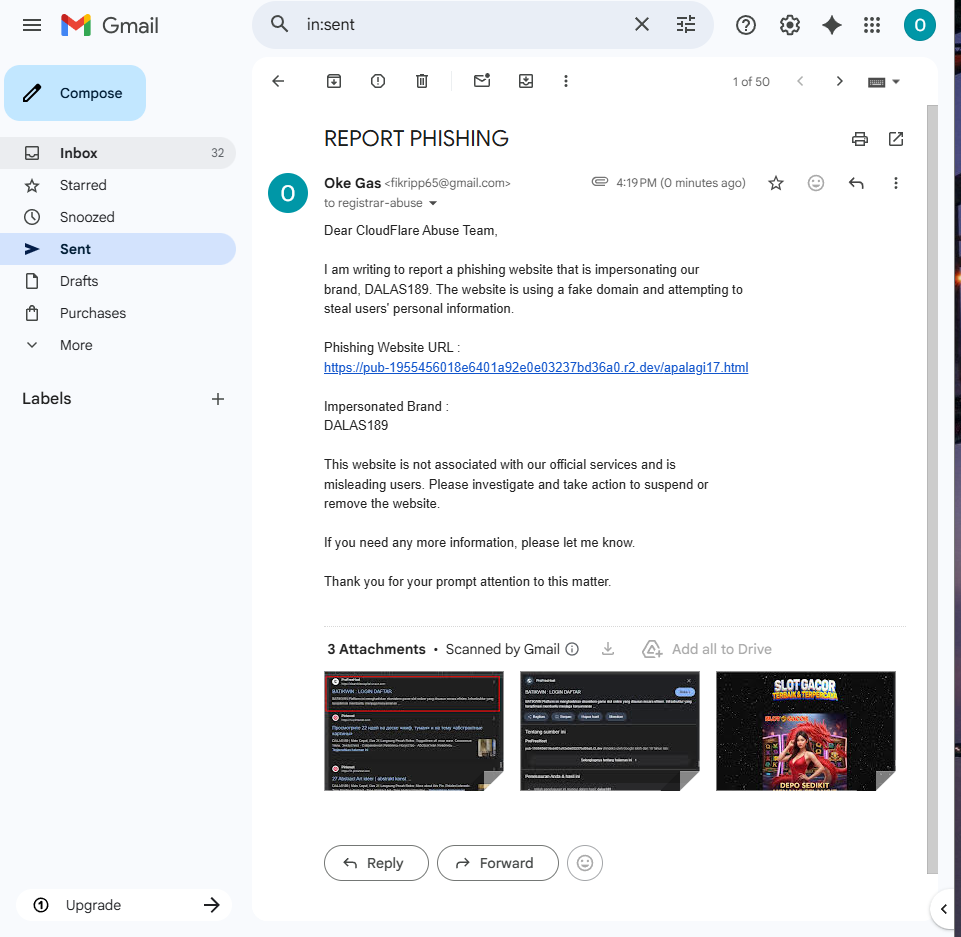Screen dimensions: 961x937
Task: Mark the email as unread
Action: click(x=482, y=81)
